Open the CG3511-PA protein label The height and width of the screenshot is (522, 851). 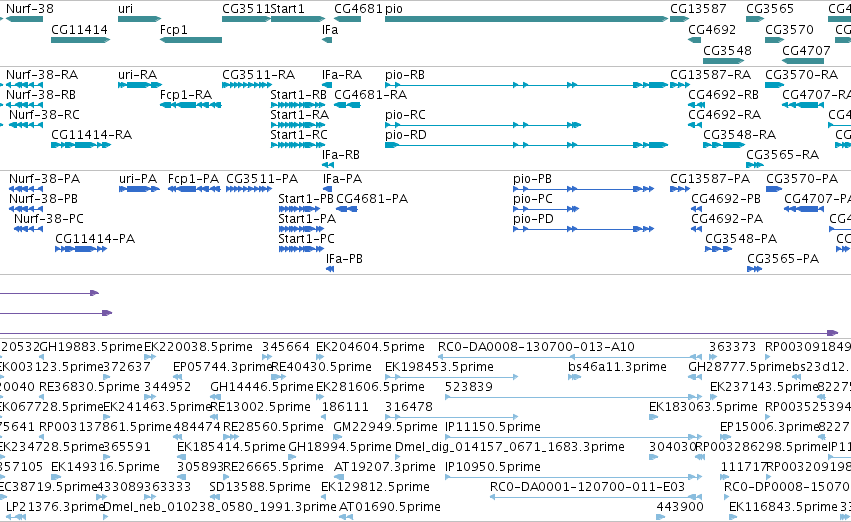[x=262, y=179]
